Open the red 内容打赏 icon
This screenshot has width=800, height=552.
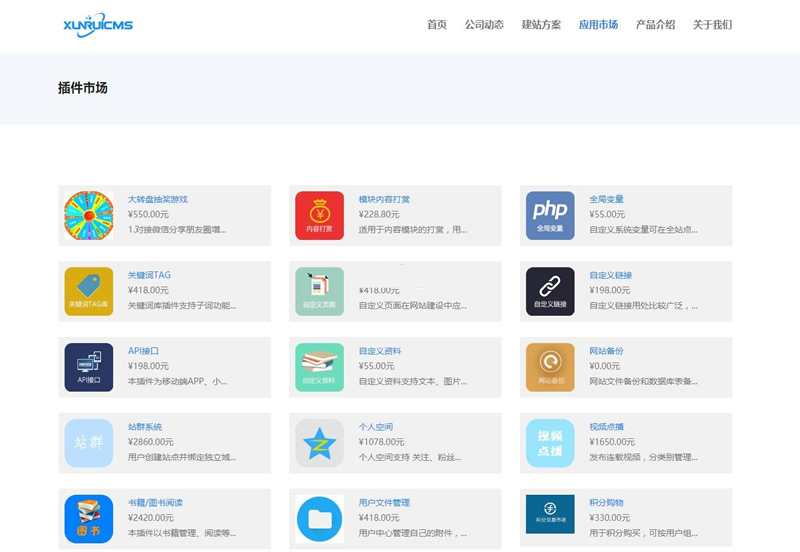pos(319,215)
